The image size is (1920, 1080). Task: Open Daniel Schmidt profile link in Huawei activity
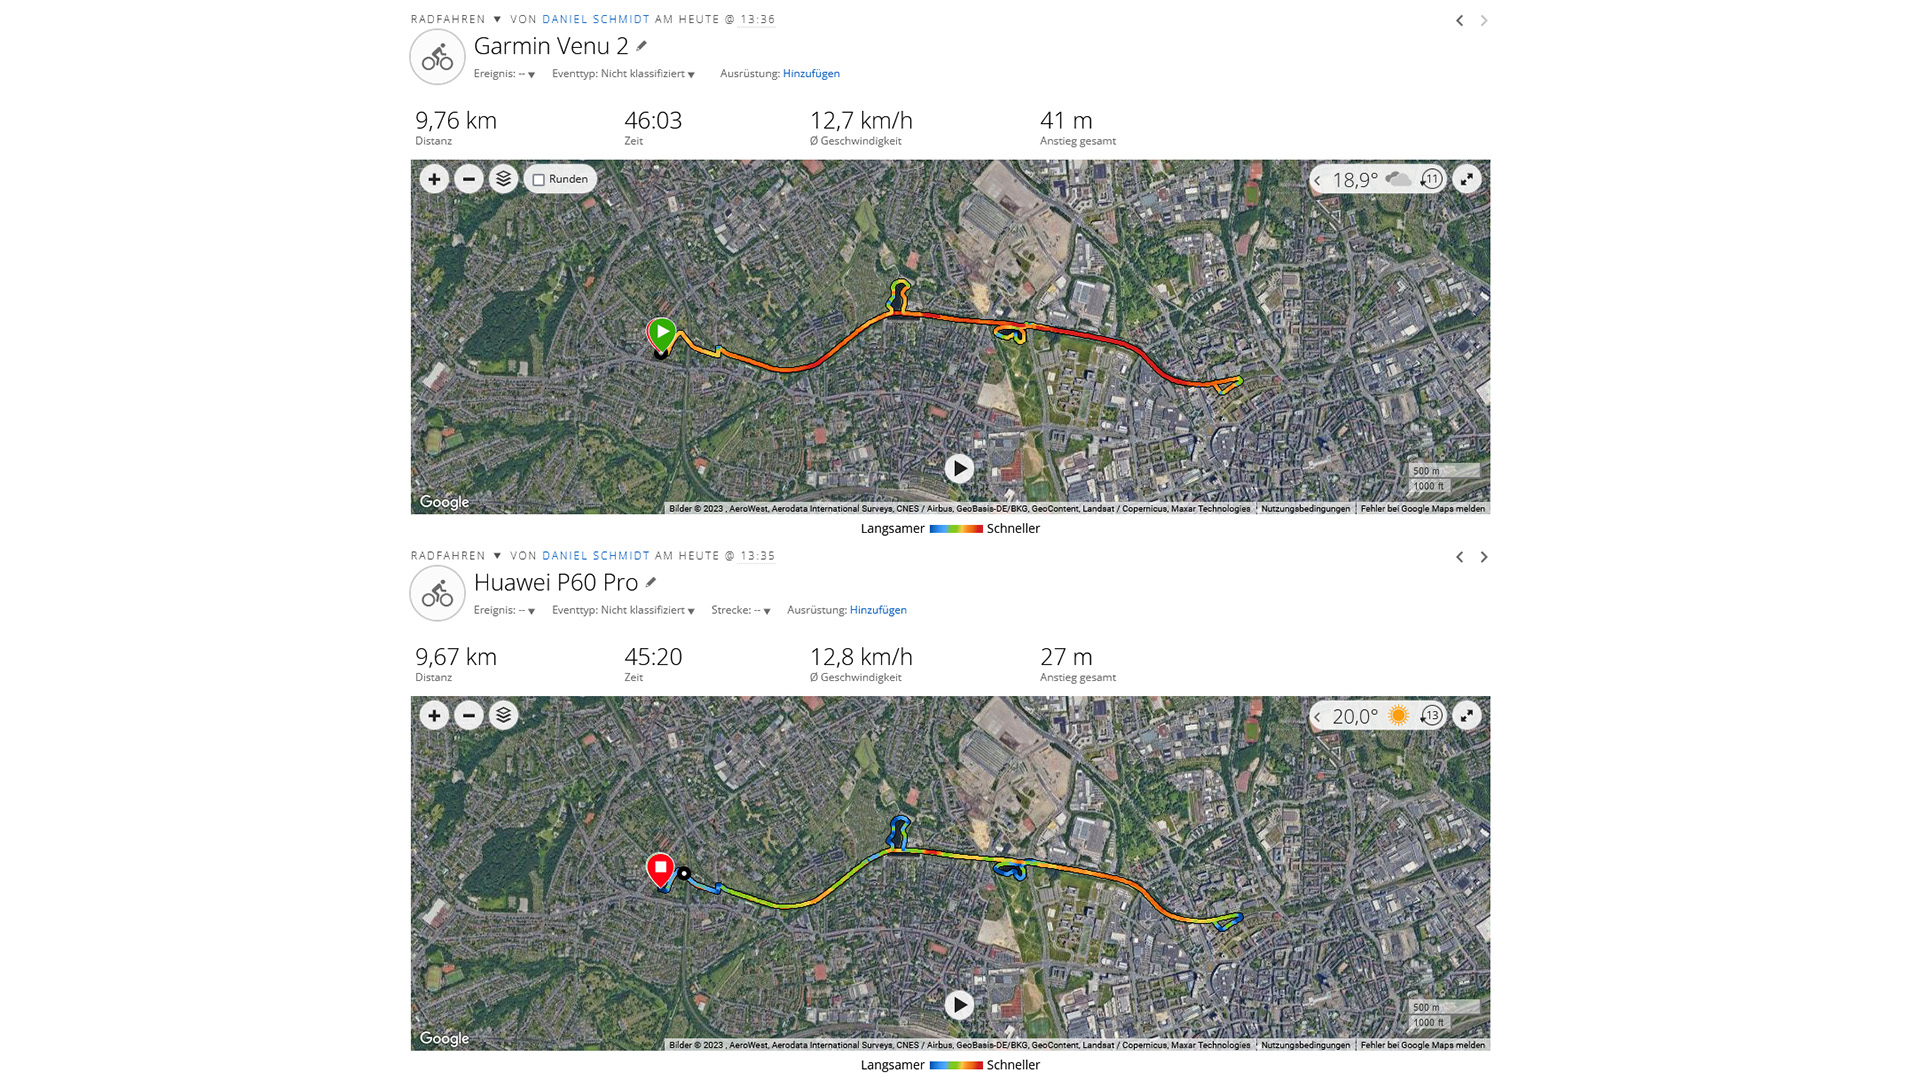pos(596,556)
